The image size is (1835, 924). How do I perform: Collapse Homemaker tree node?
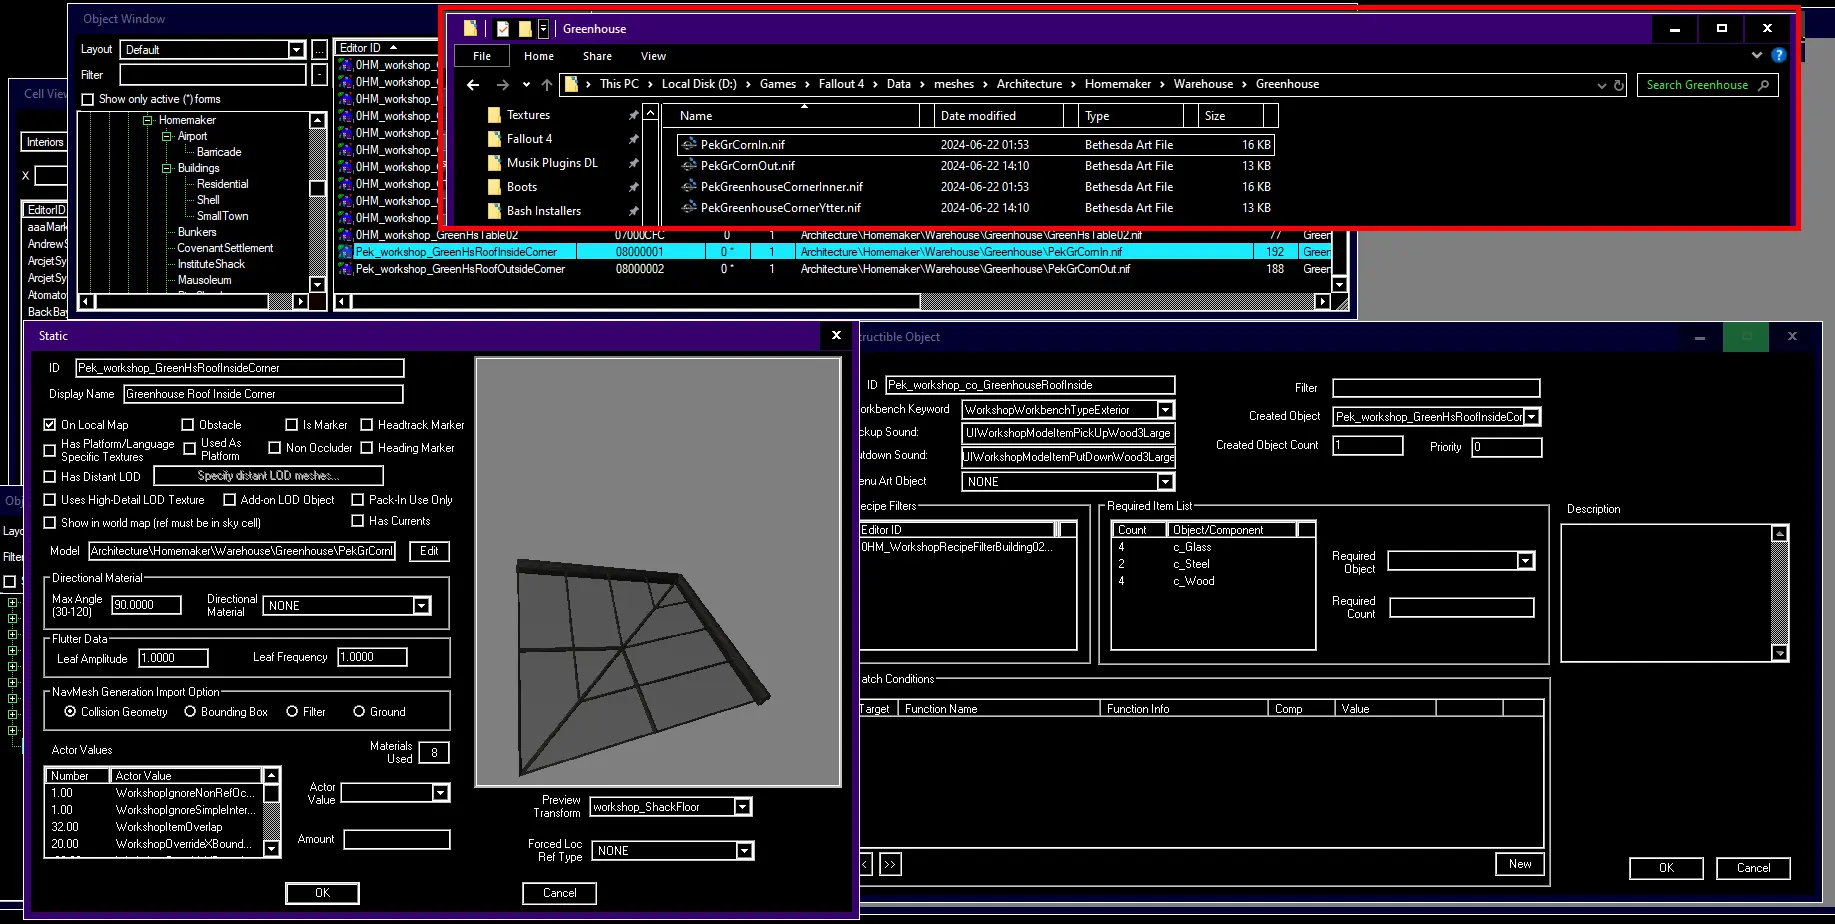click(x=148, y=120)
